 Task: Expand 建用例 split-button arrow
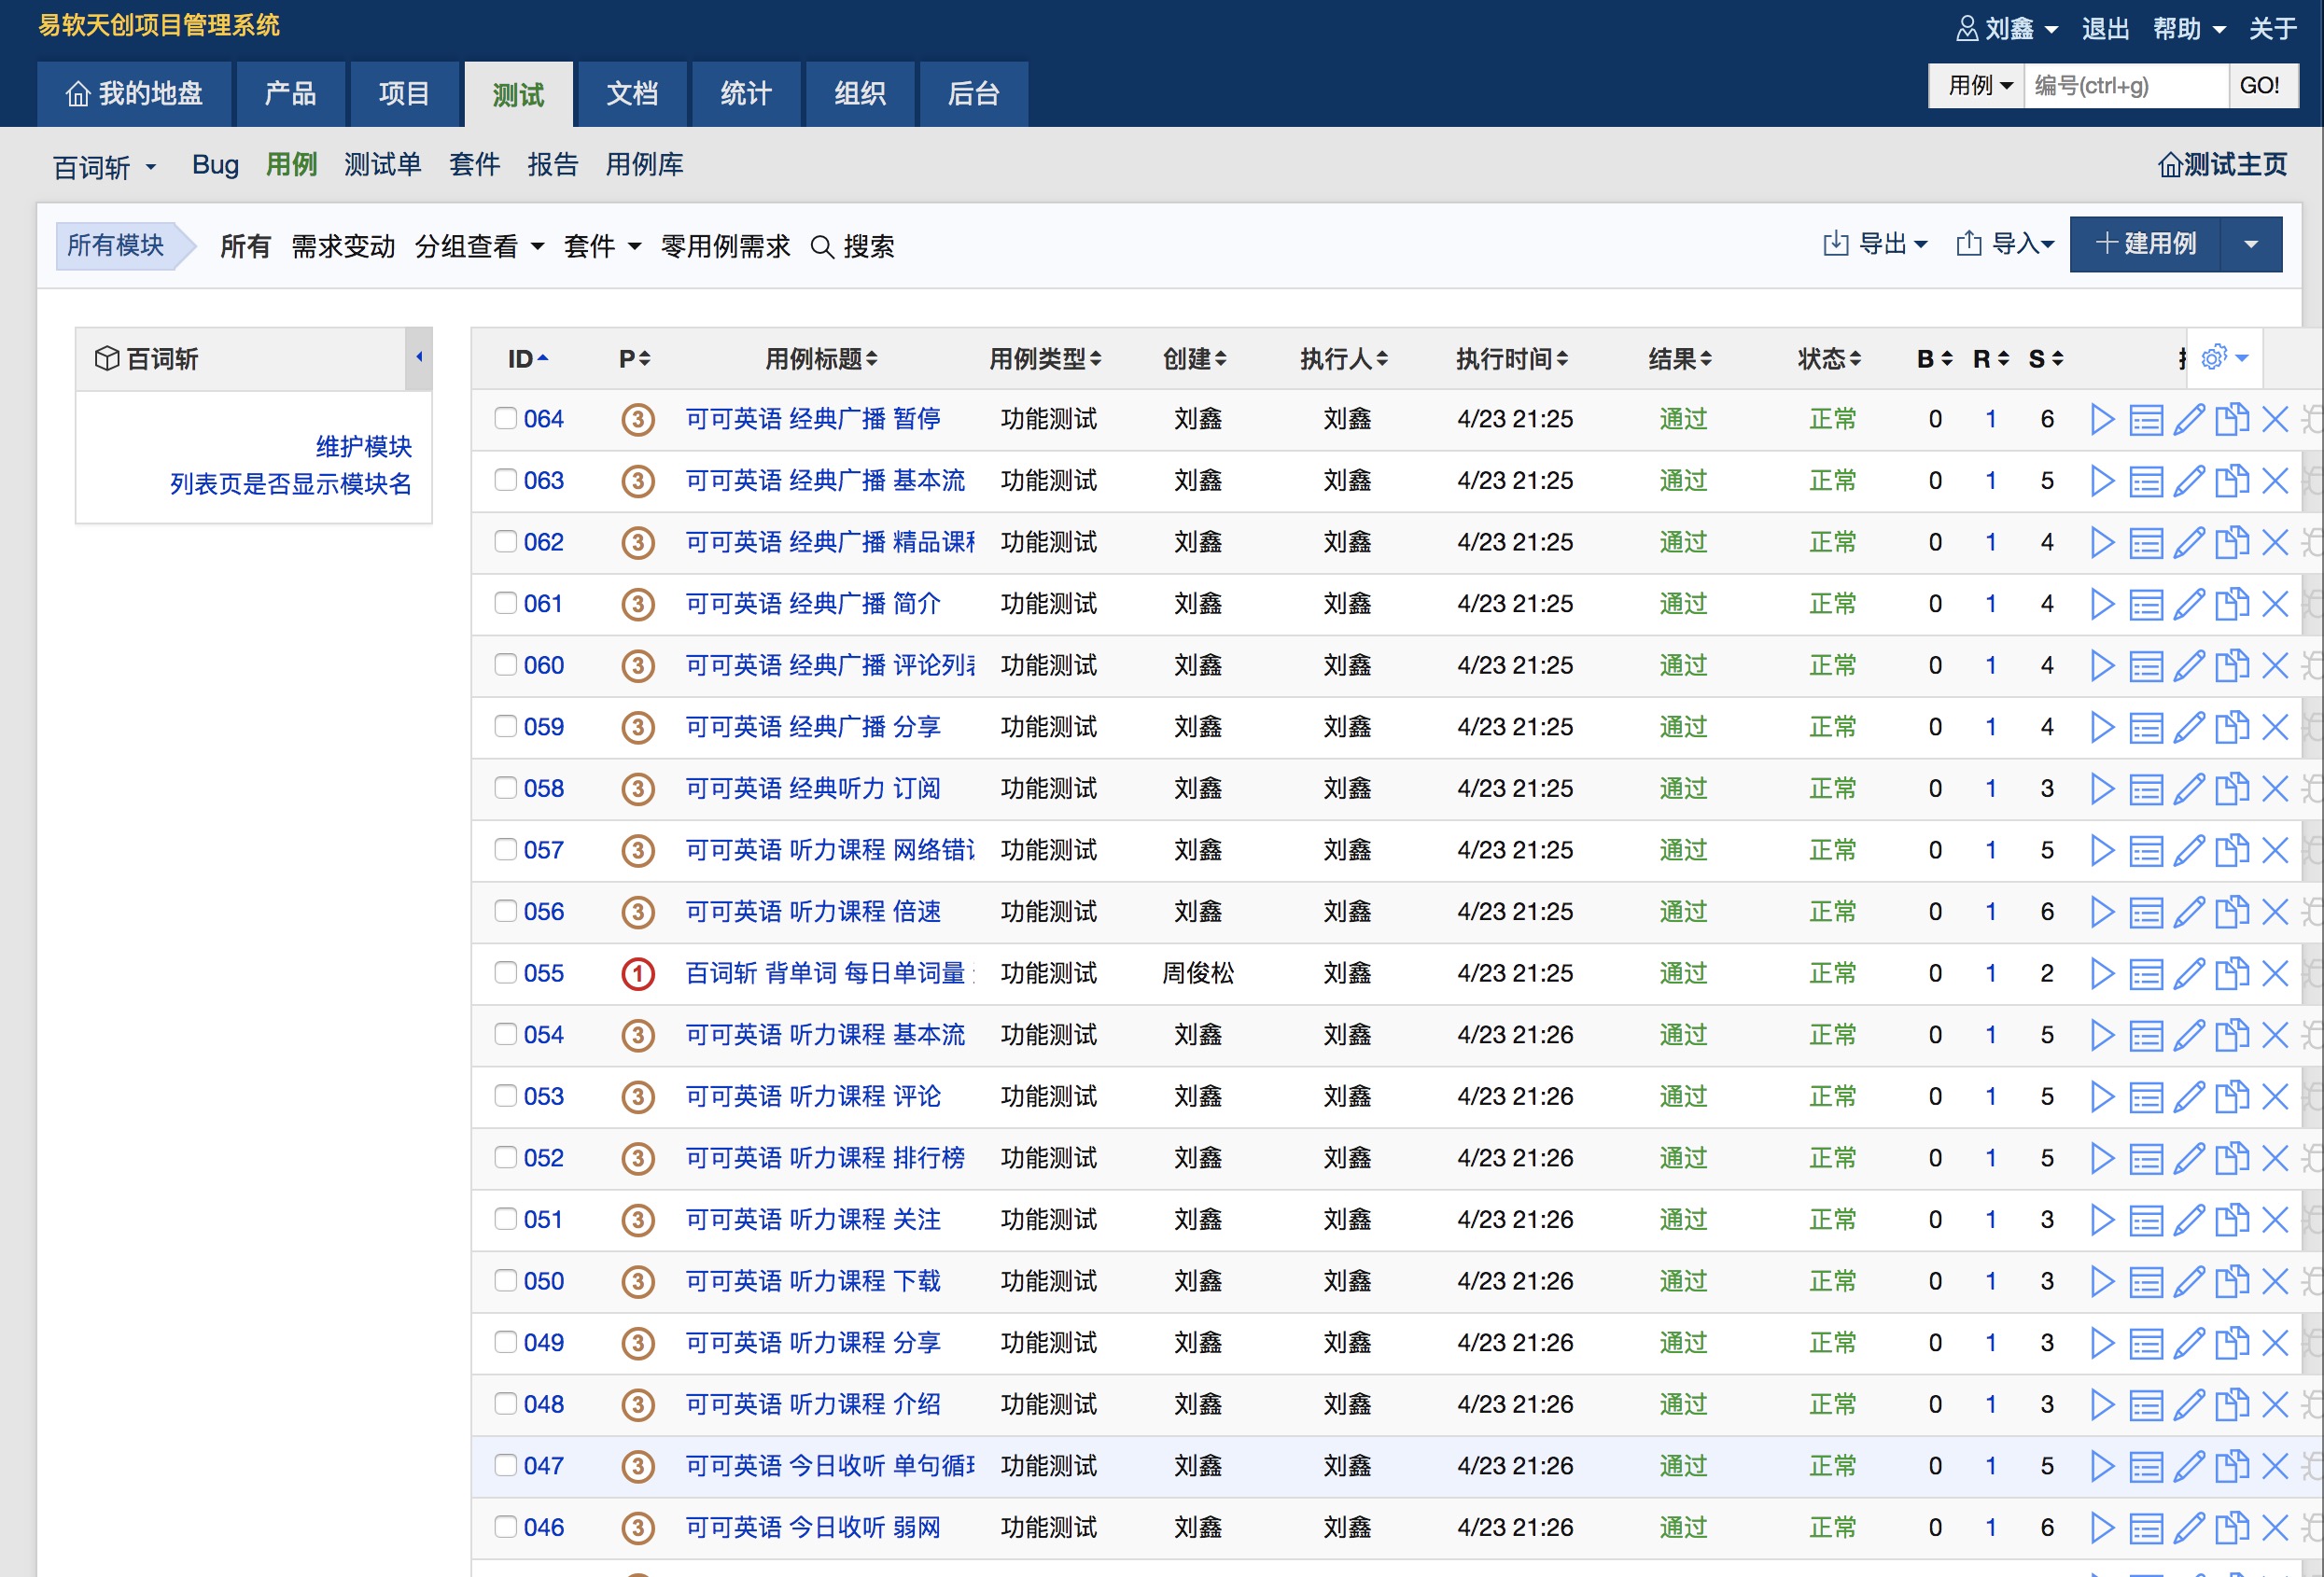(x=2251, y=244)
